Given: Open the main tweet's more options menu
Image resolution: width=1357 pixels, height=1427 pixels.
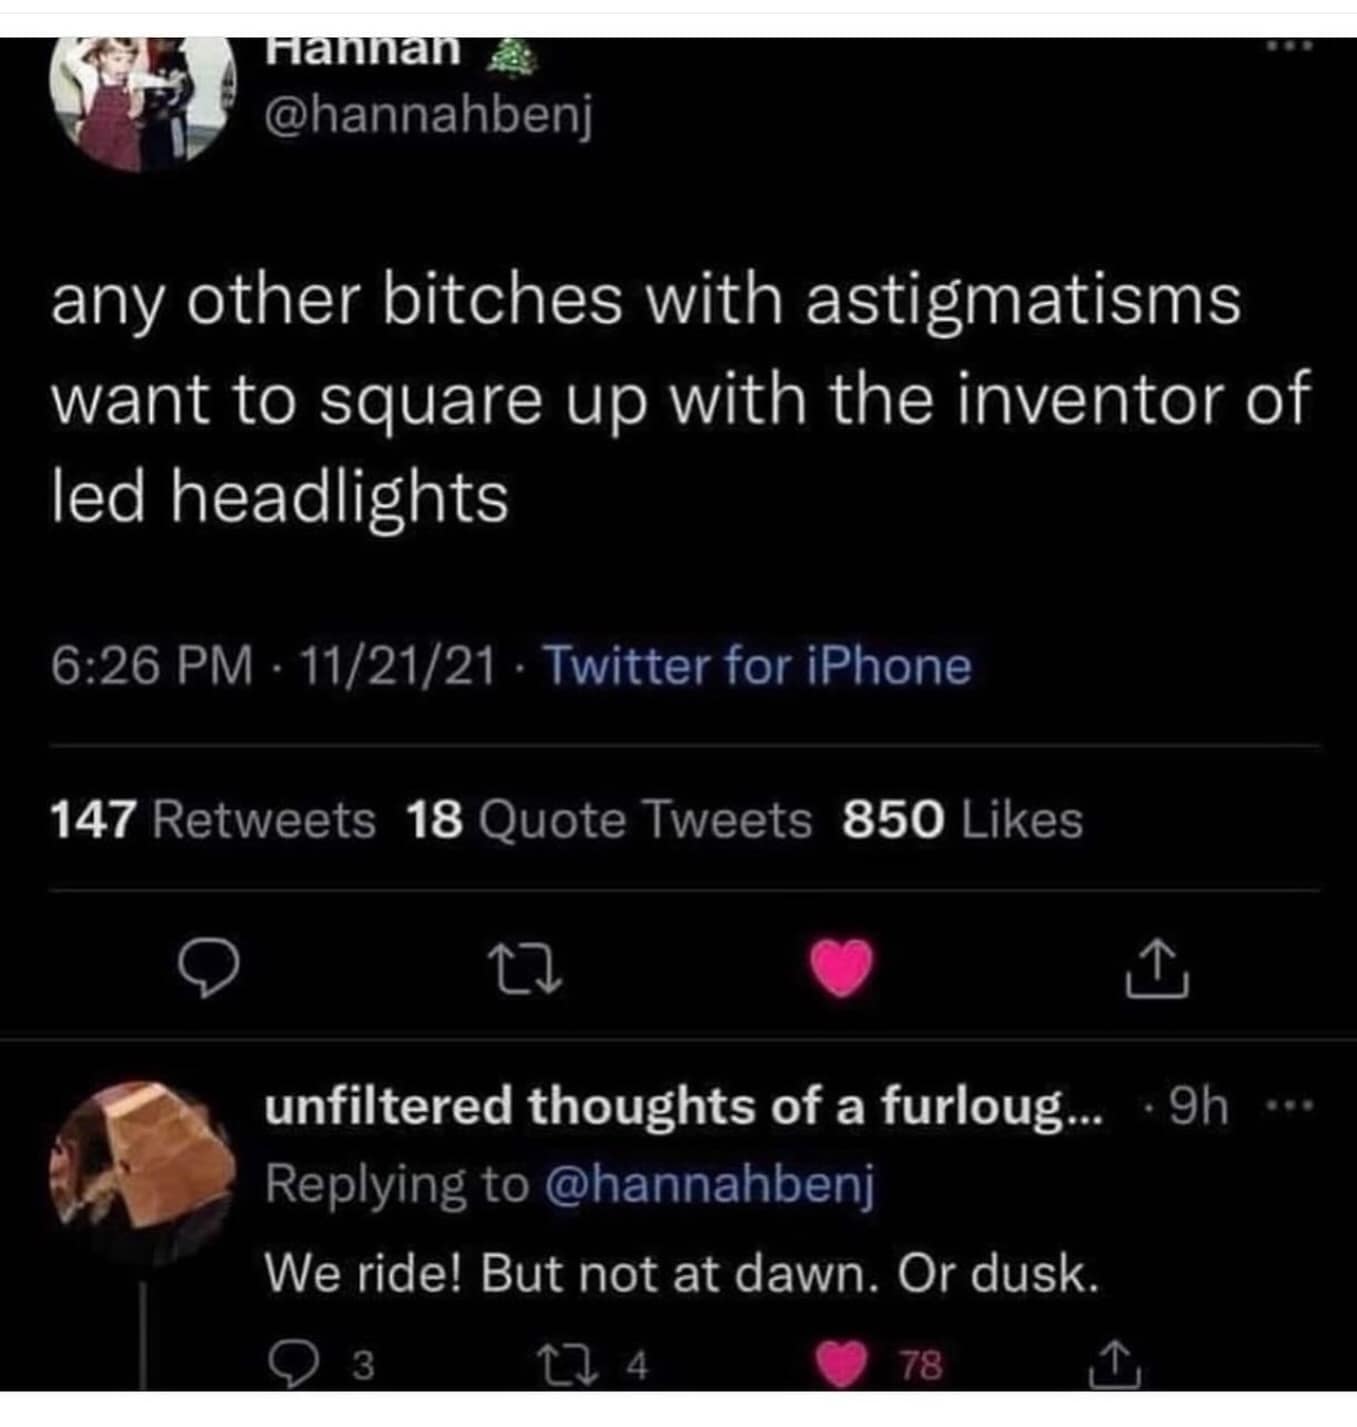Looking at the screenshot, I should 1291,47.
